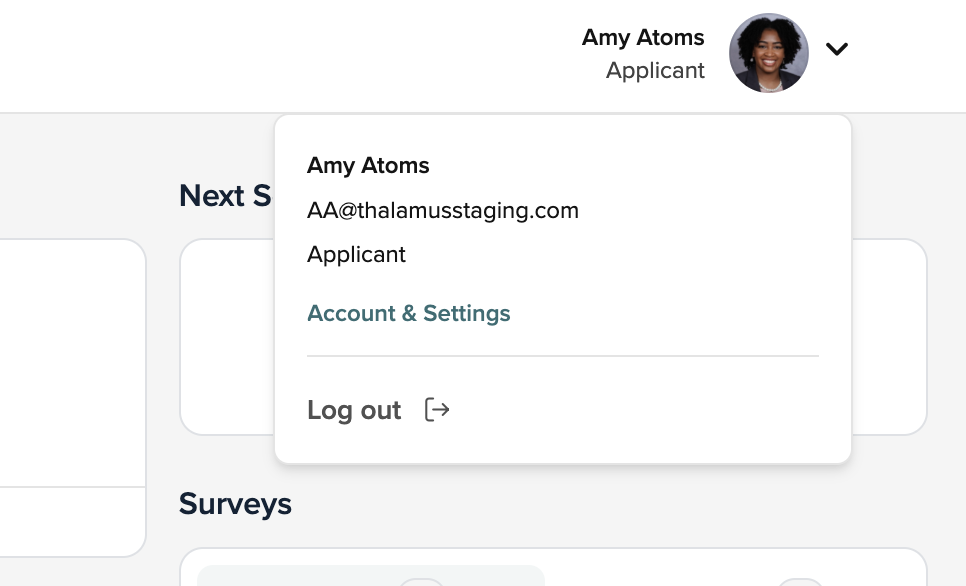Click the bold Amy Atoms name inside dropdown panel
966x586 pixels.
368,165
